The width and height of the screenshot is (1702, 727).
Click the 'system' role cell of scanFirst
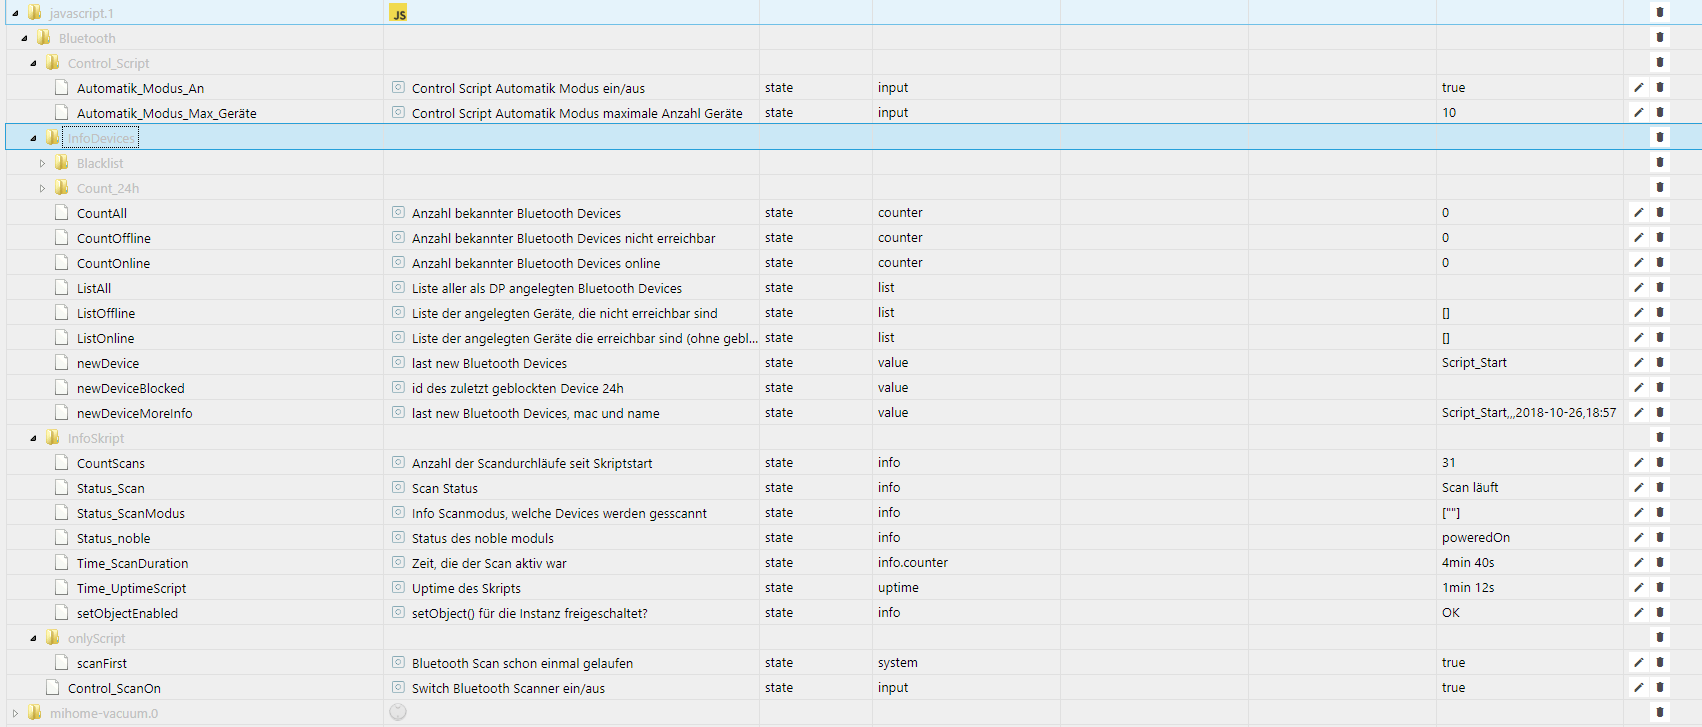click(x=898, y=663)
